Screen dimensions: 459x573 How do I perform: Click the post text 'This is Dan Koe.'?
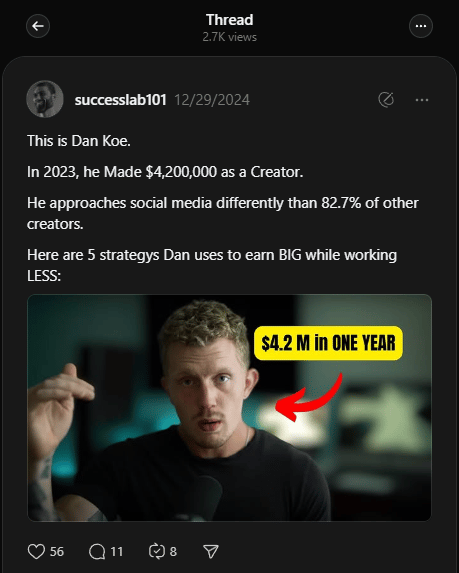[79, 141]
